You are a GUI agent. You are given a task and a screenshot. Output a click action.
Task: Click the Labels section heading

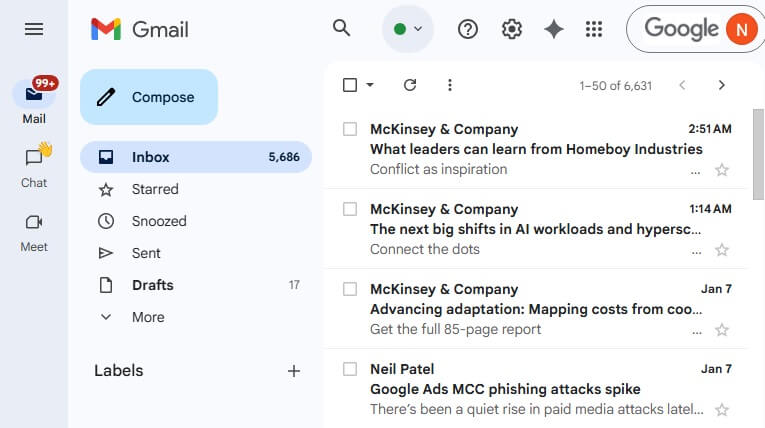pyautogui.click(x=119, y=371)
